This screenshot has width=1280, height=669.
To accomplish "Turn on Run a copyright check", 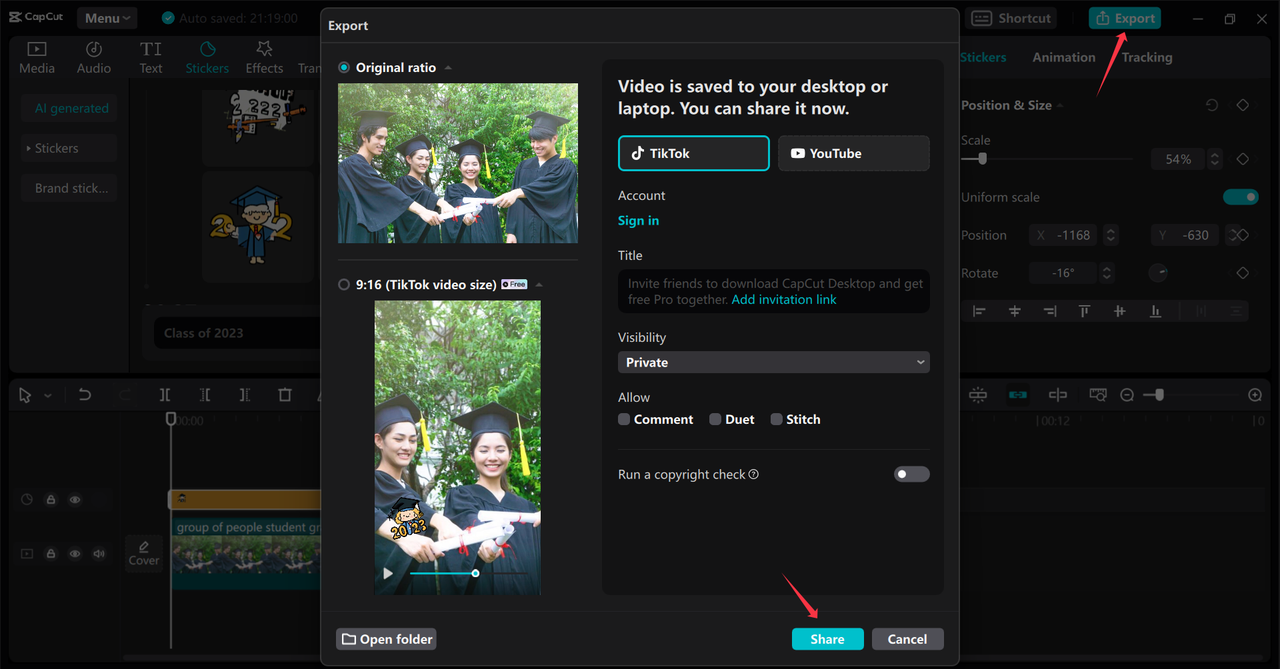I will point(911,474).
